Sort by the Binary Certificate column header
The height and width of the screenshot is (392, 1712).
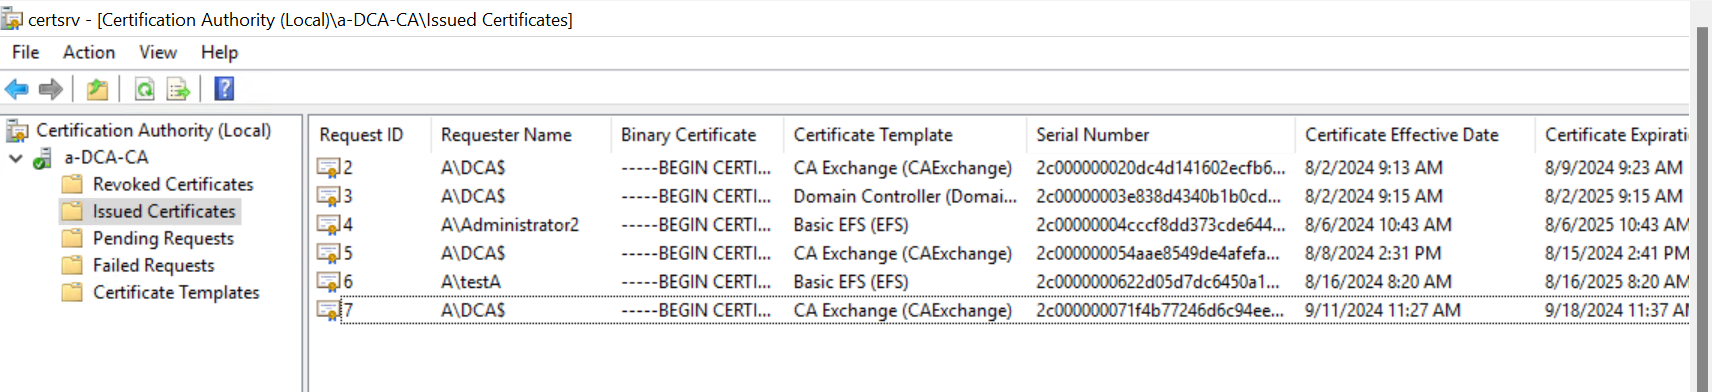[x=697, y=135]
